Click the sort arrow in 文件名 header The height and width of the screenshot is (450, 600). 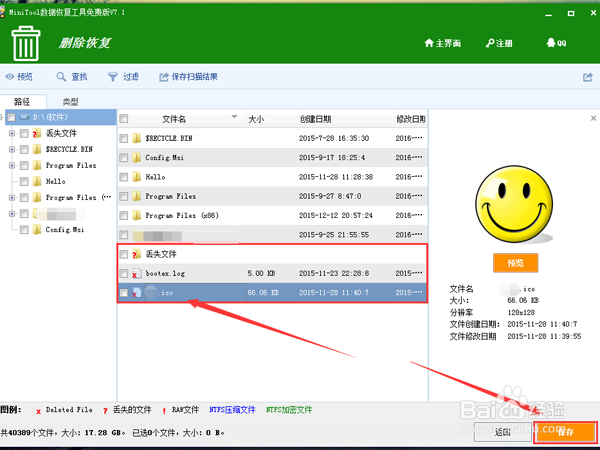click(235, 117)
